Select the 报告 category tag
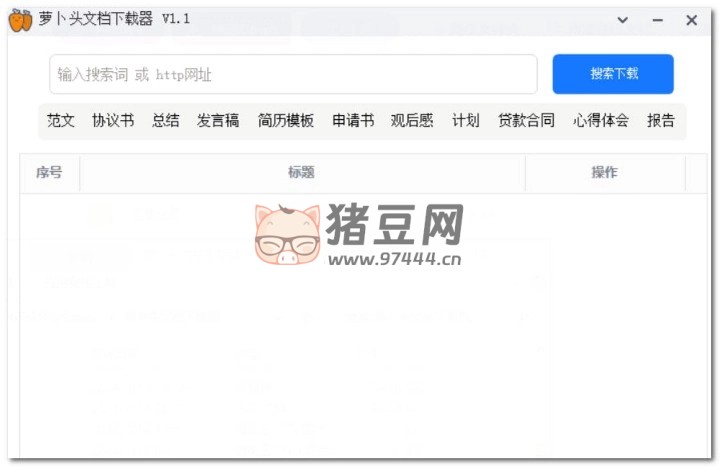Image resolution: width=720 pixels, height=467 pixels. (x=661, y=120)
